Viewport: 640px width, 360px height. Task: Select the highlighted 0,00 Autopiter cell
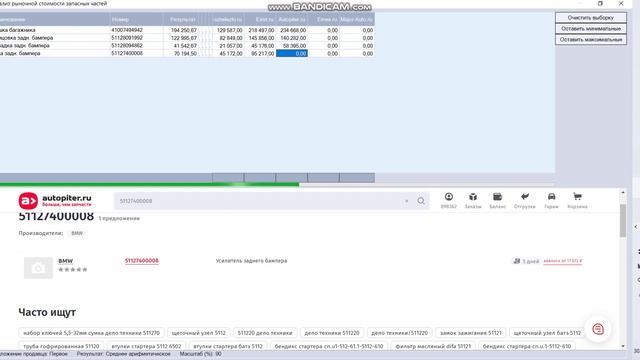point(292,53)
